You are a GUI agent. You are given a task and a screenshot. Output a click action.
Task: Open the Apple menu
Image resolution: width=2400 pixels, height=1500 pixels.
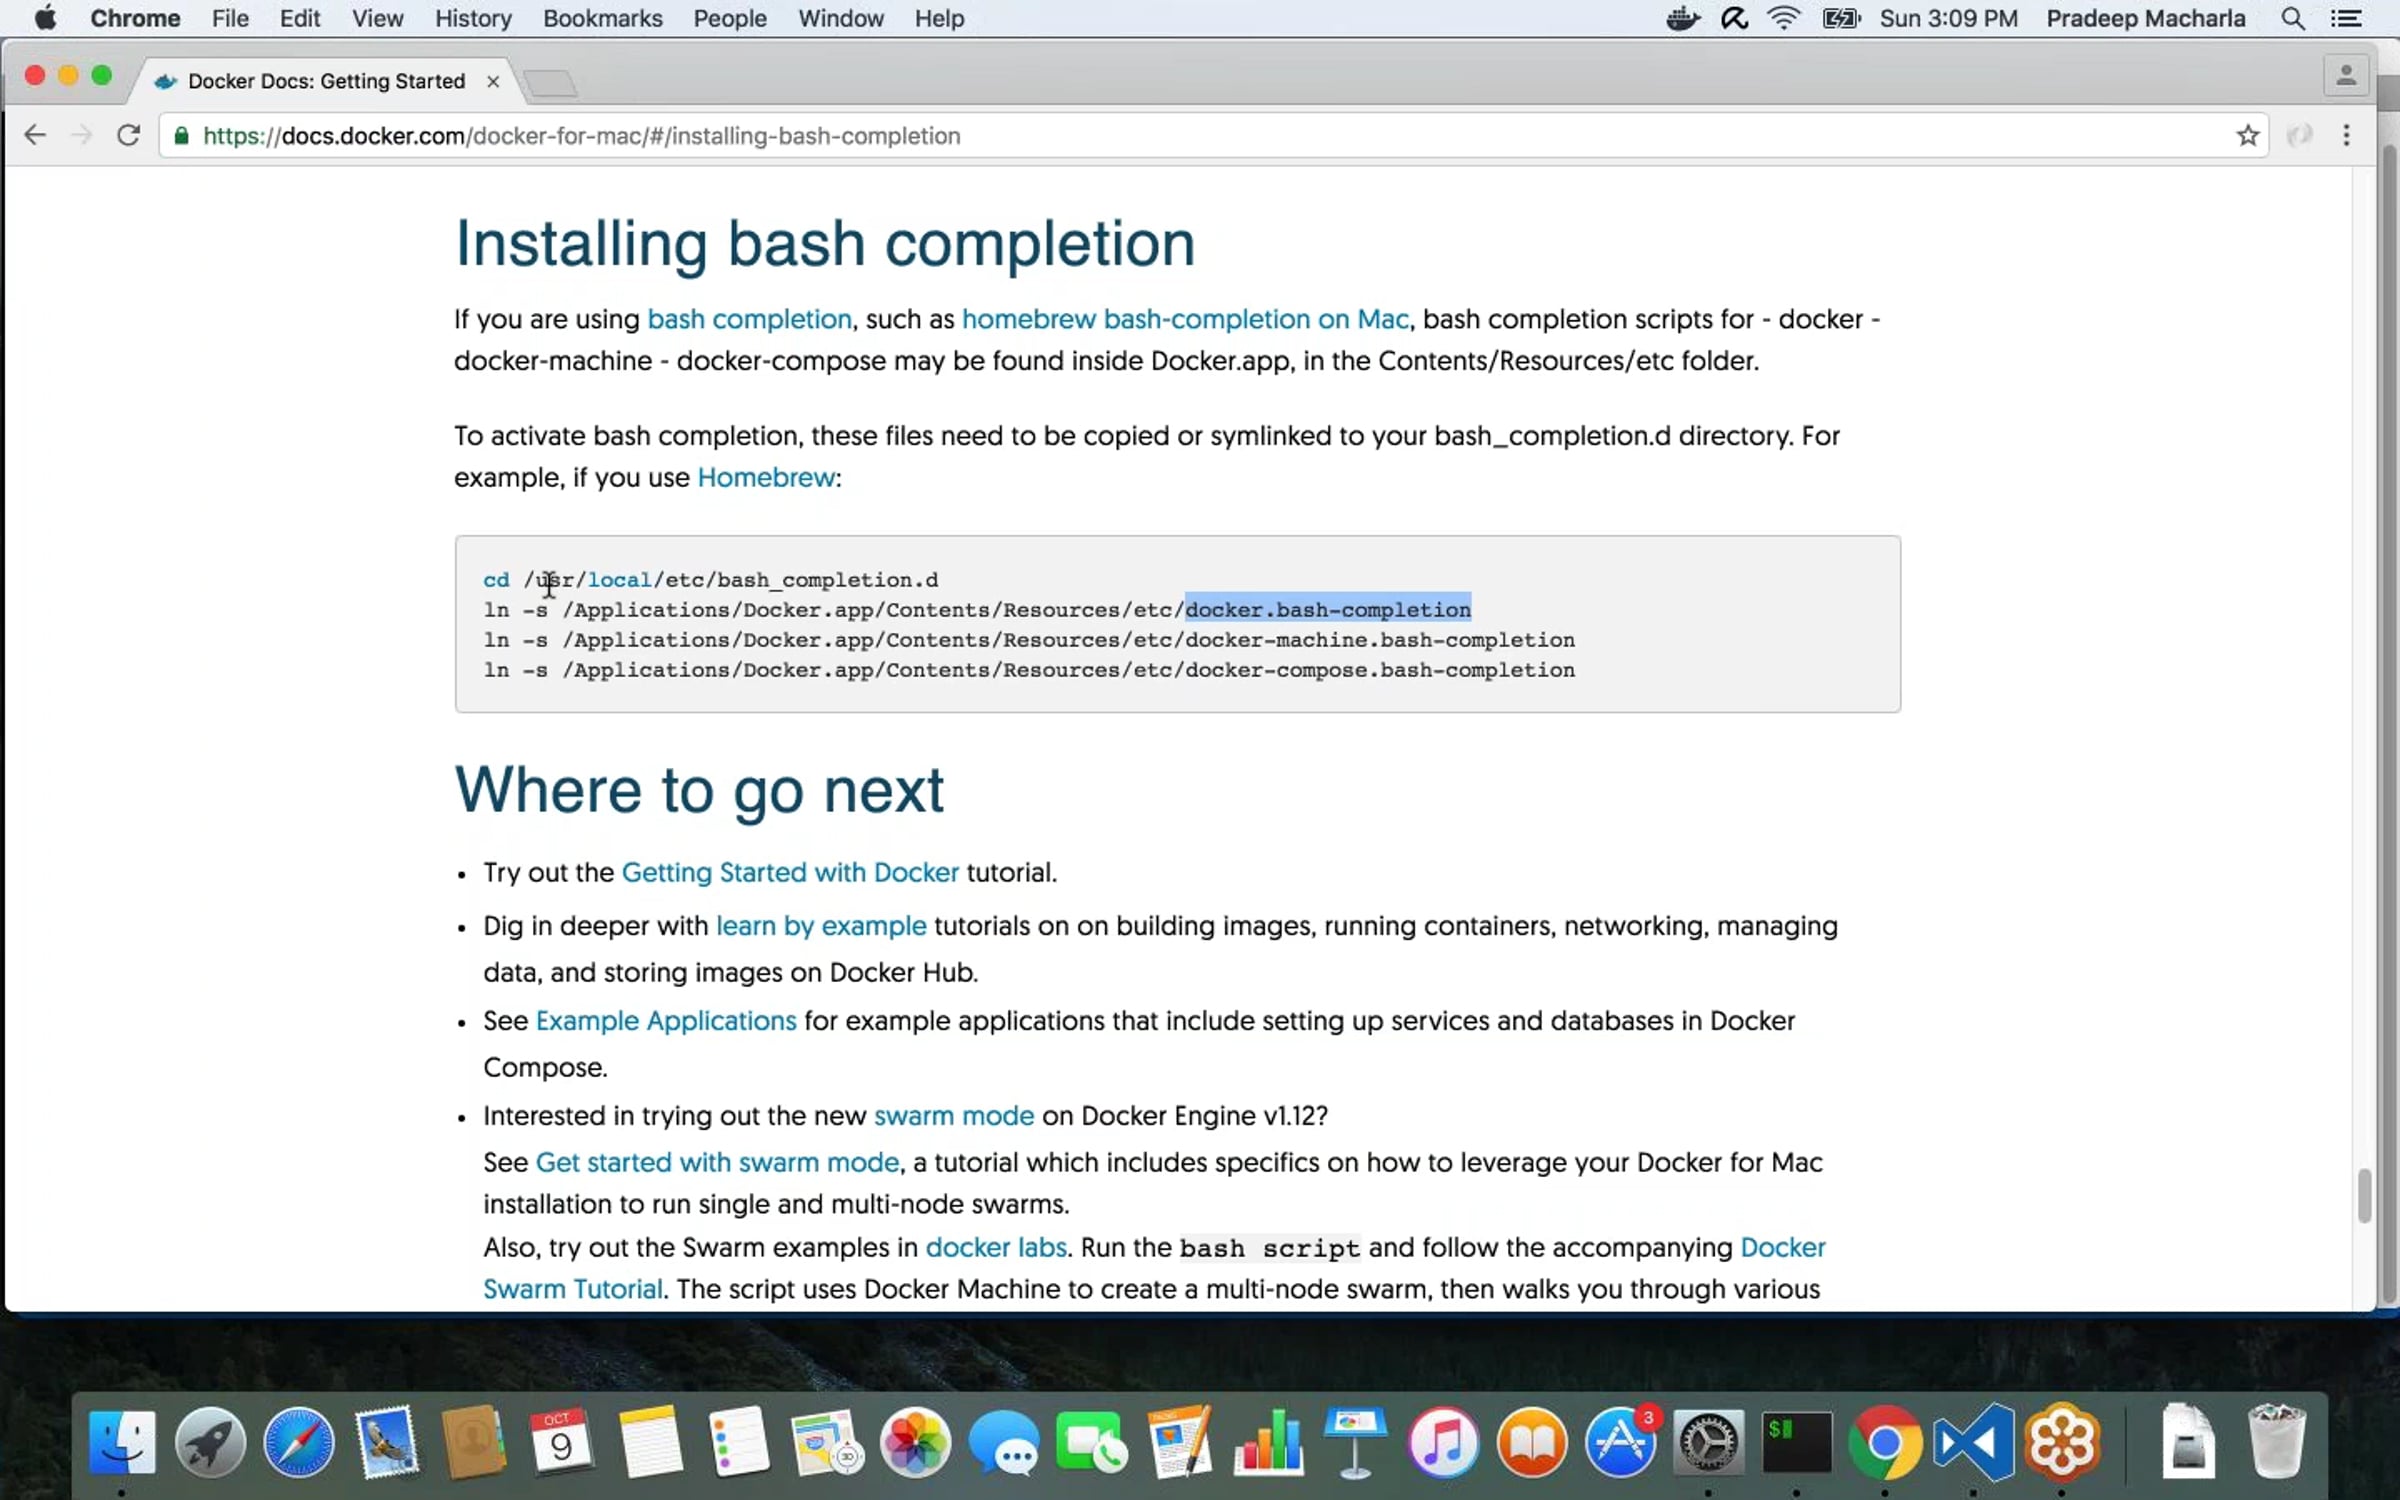[x=45, y=18]
